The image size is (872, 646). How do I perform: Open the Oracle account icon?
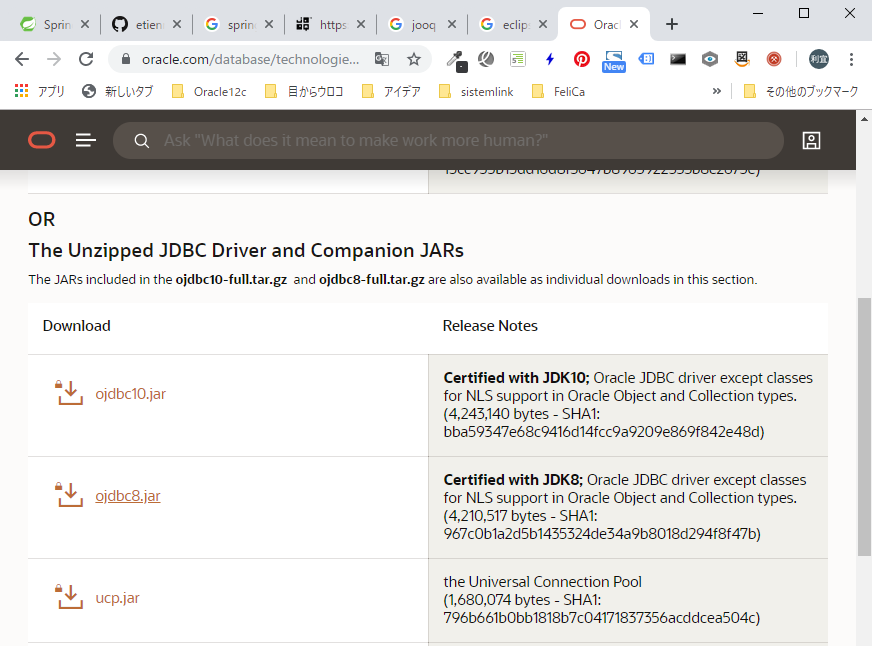point(811,141)
